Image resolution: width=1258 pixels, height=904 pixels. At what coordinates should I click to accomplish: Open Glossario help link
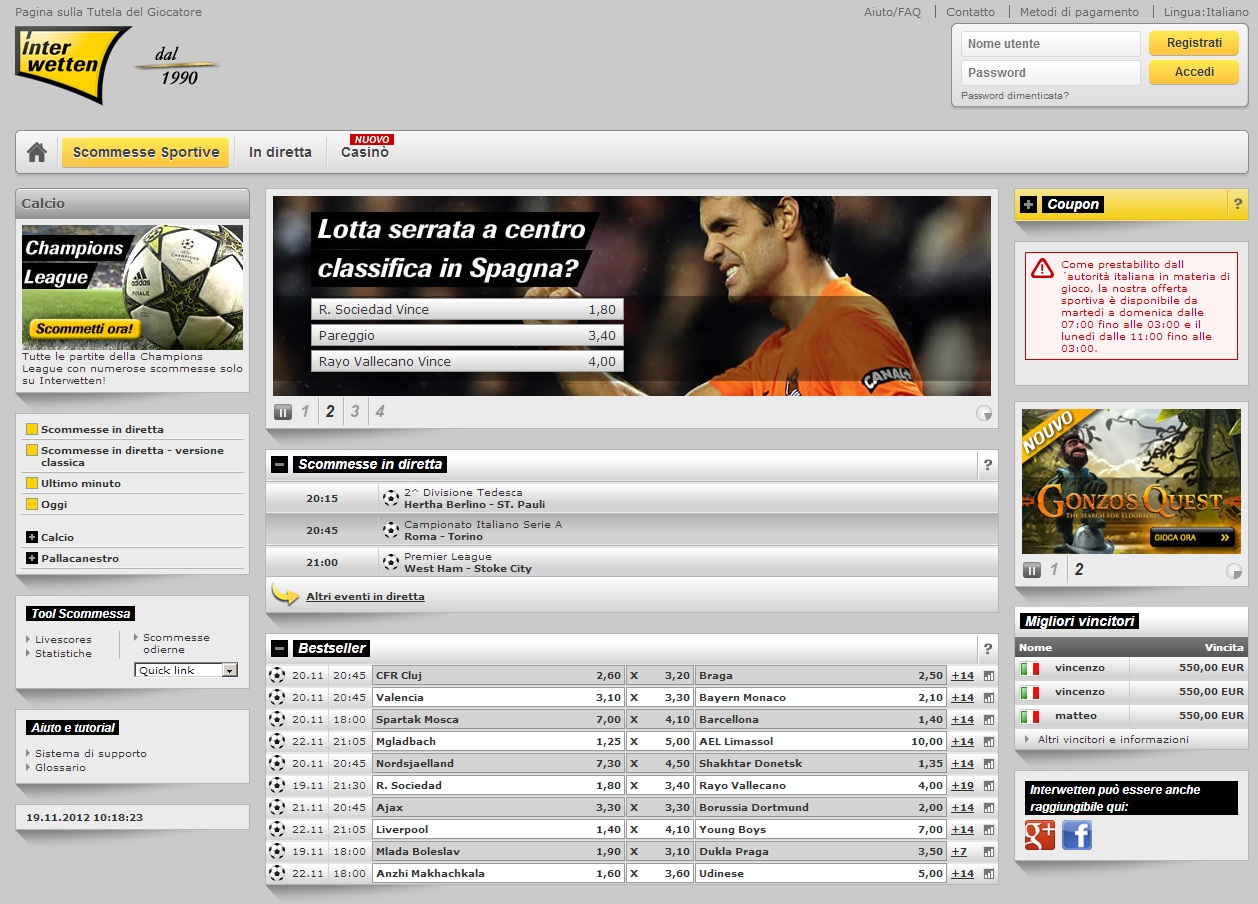[60, 767]
